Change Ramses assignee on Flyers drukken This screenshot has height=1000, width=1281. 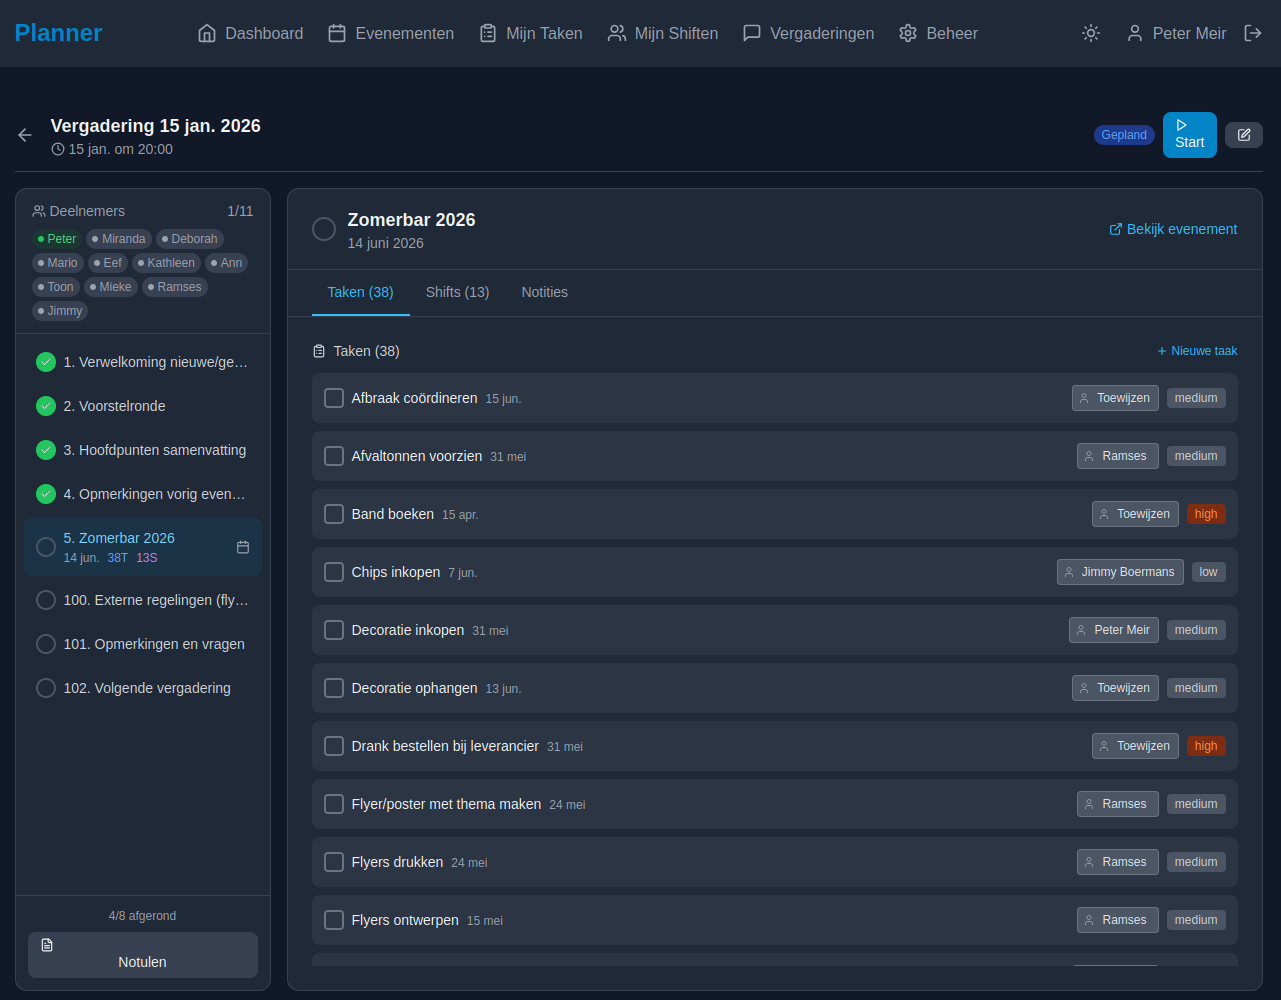(x=1118, y=862)
